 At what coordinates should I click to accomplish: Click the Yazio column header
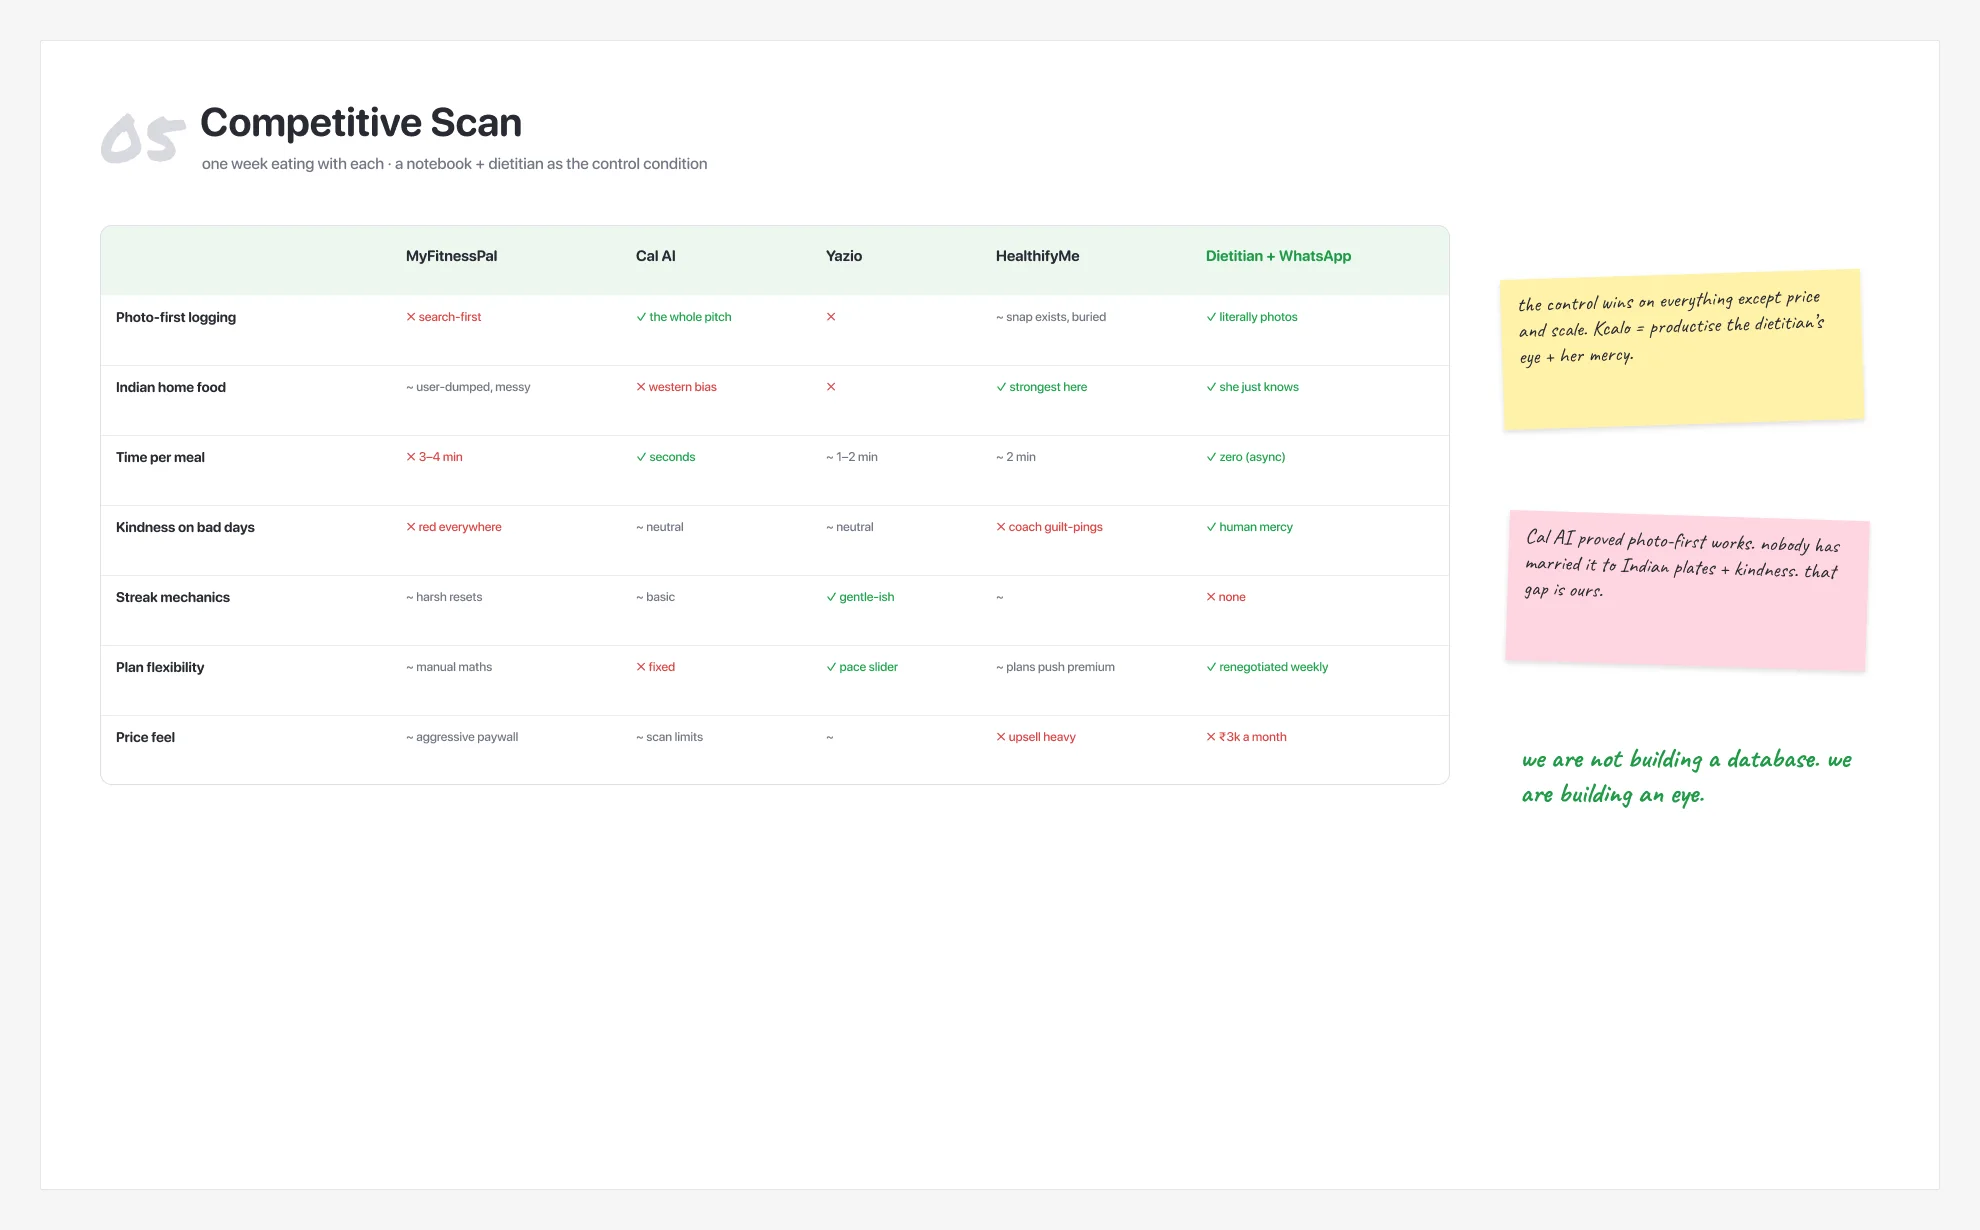click(x=844, y=256)
